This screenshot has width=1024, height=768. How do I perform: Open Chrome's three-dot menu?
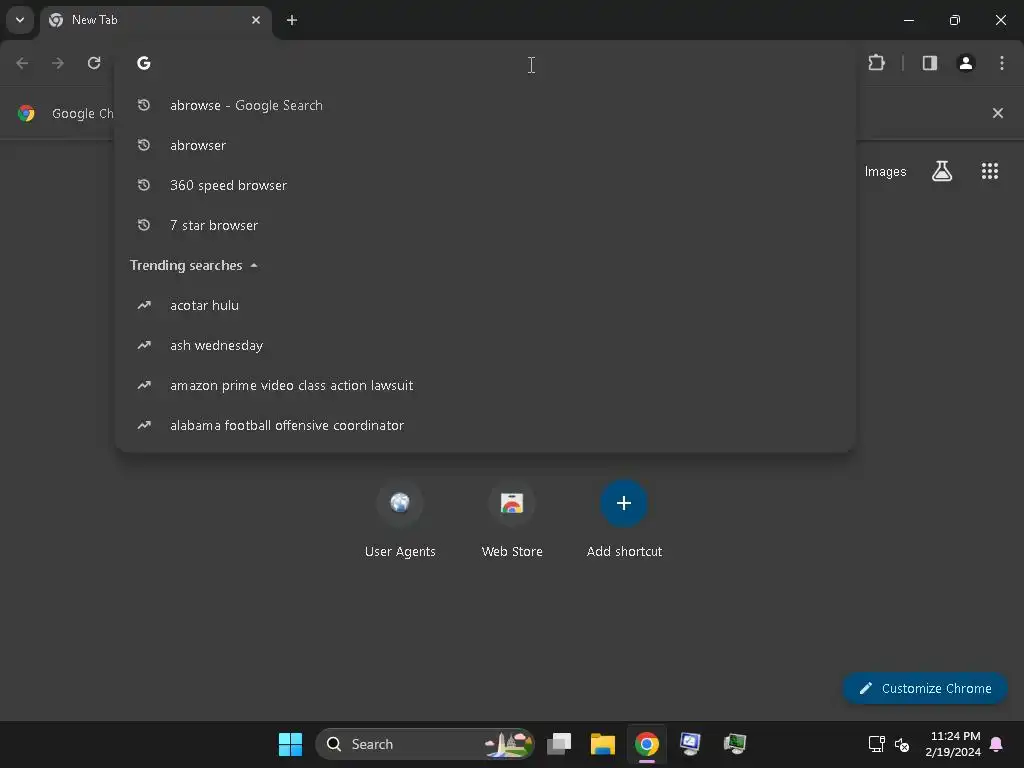point(1002,63)
